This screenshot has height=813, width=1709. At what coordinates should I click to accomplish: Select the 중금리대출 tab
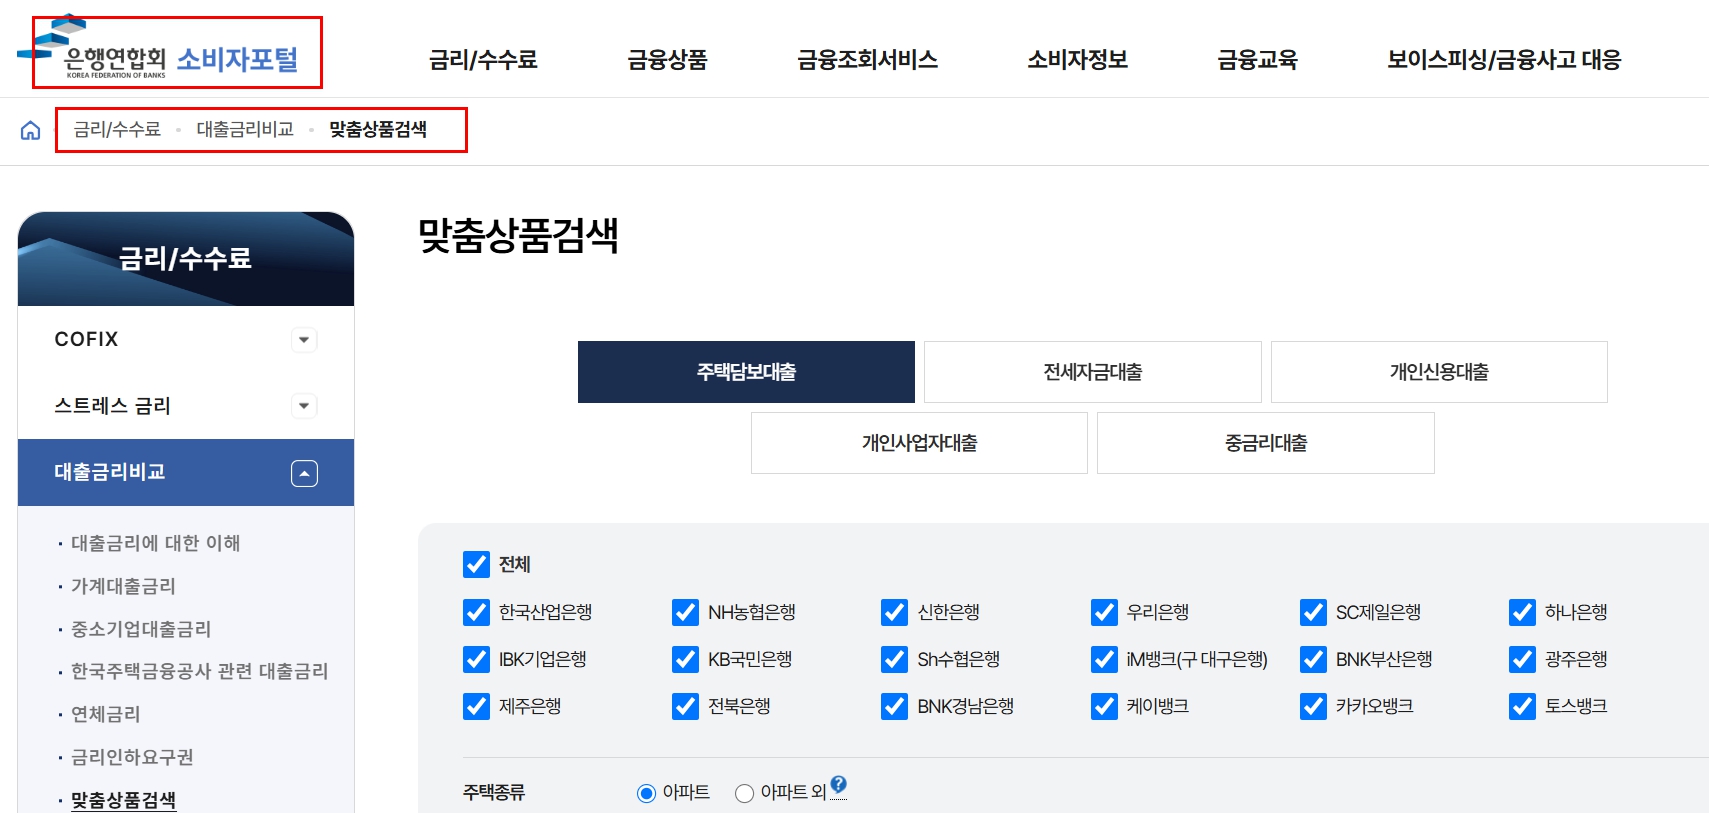(x=1266, y=443)
